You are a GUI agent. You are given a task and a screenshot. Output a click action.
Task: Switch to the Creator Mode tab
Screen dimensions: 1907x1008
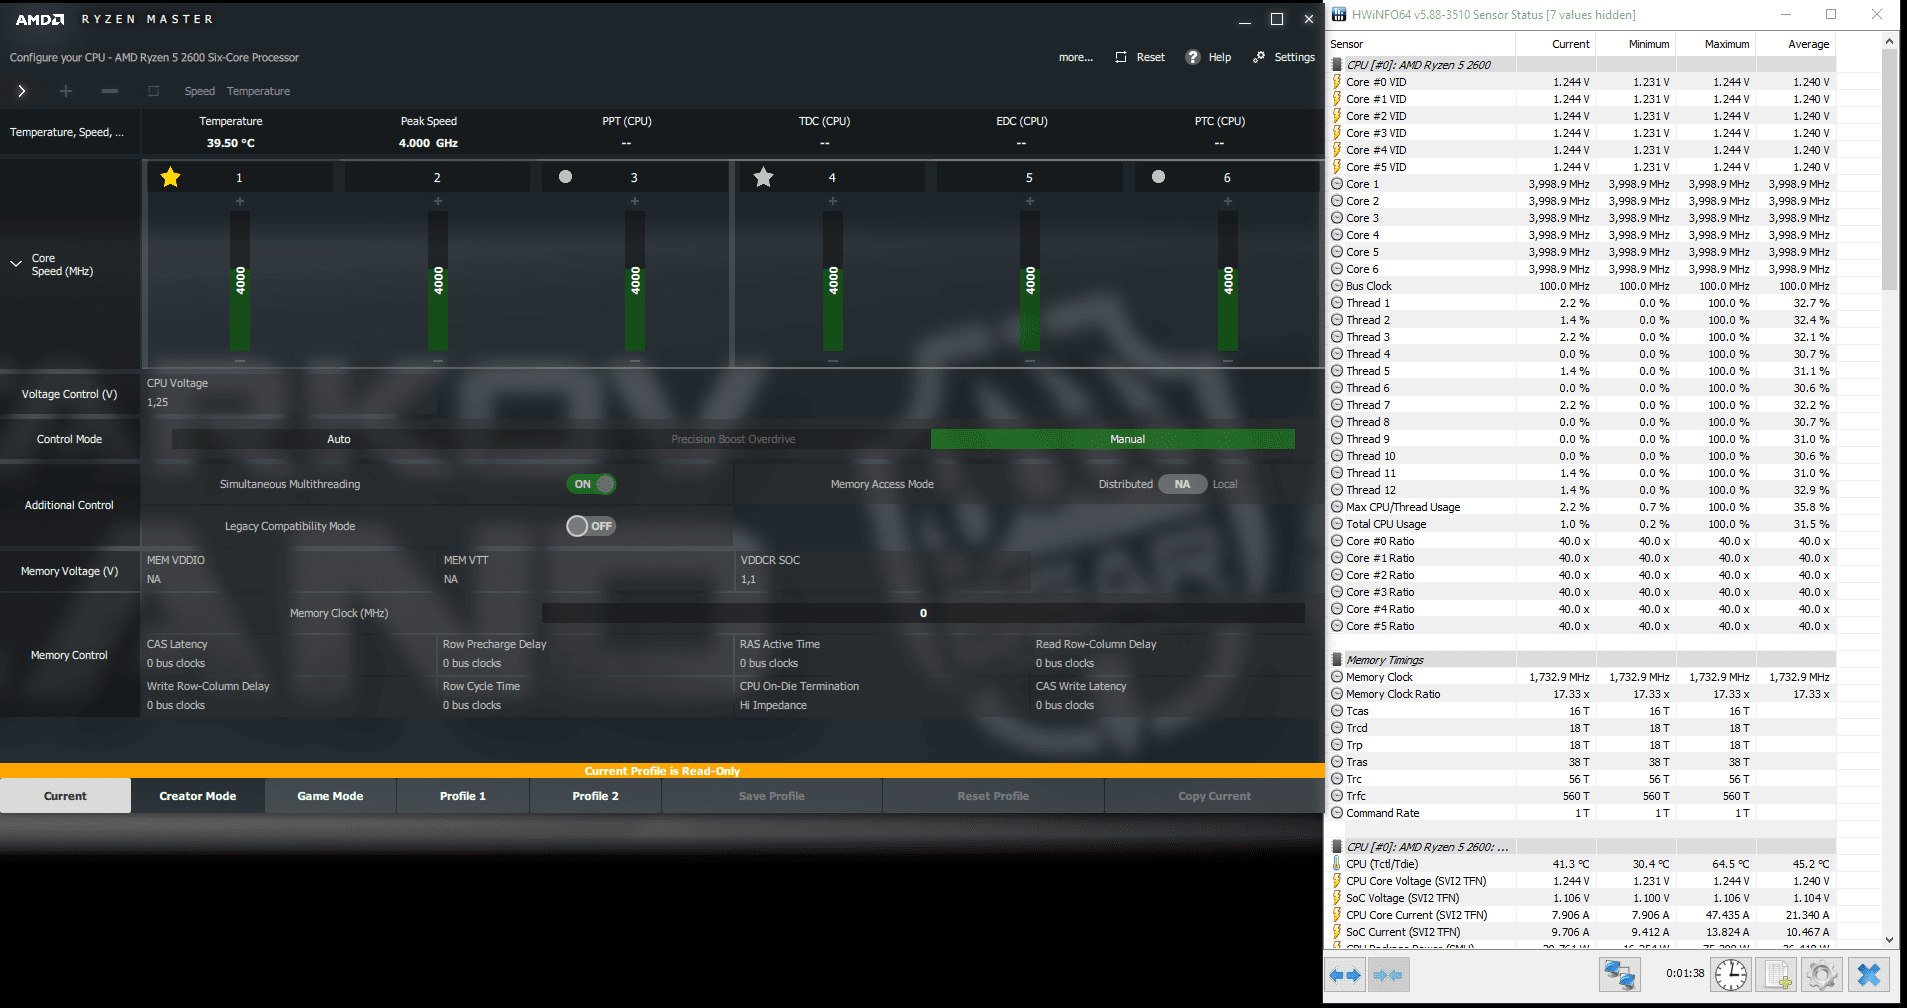pos(198,796)
